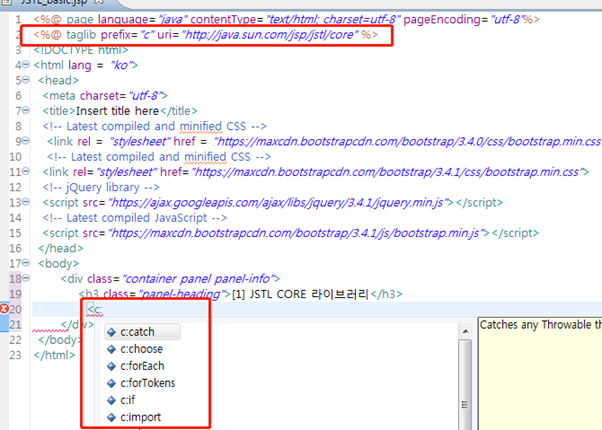Click line number 12 in the gutter
Screen dimensions: 602x430
click(15, 187)
